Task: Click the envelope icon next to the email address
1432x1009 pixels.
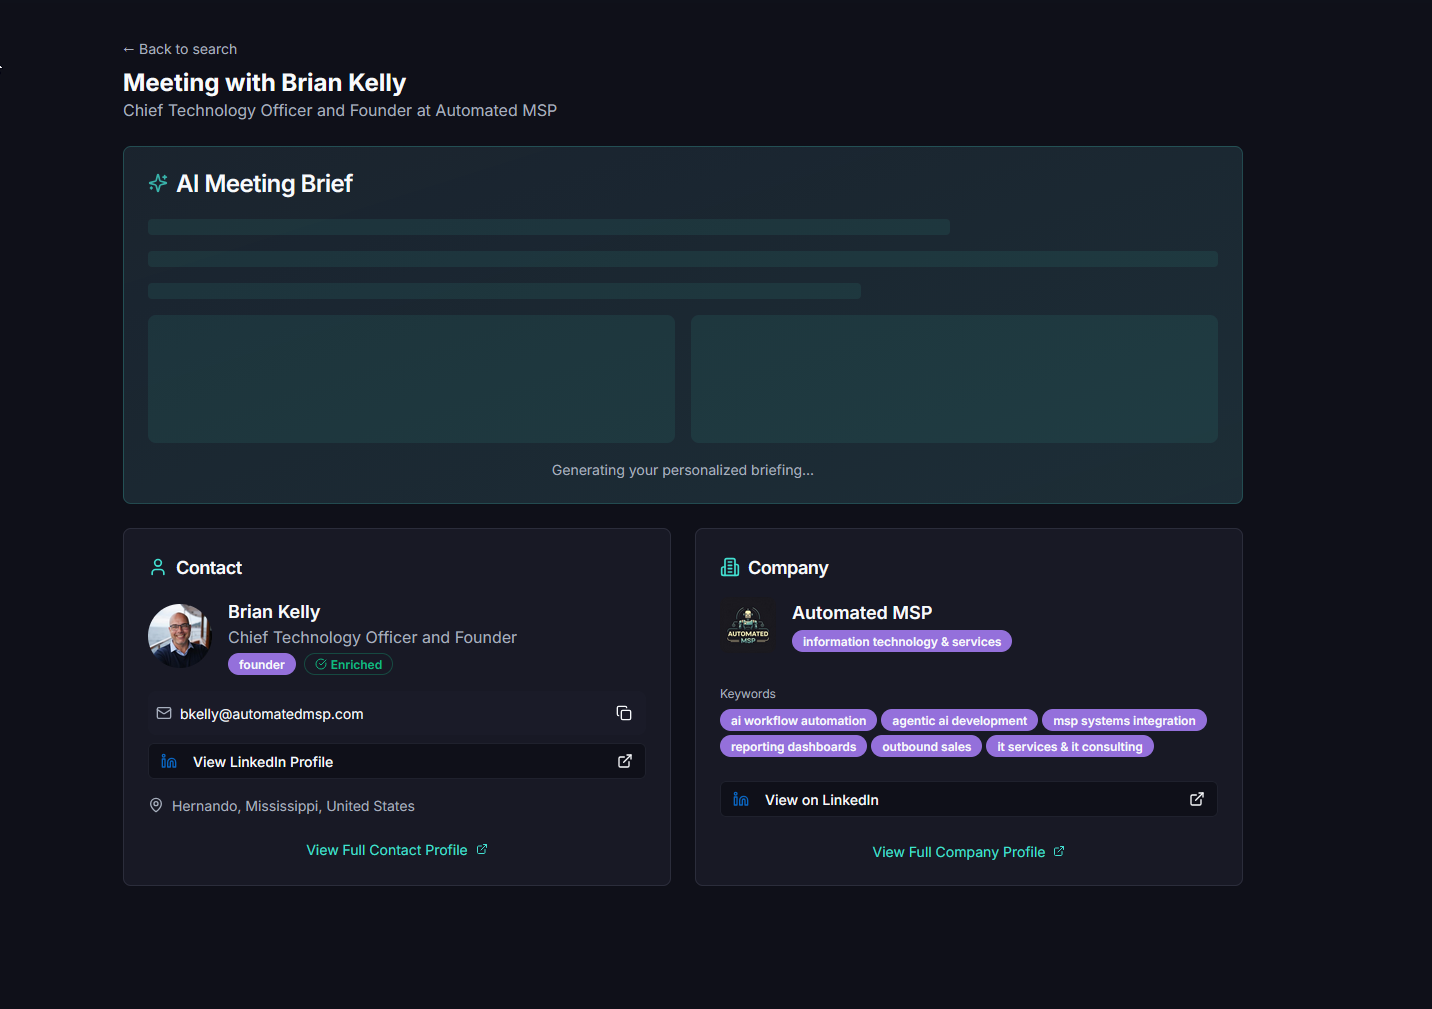Action: [x=164, y=713]
